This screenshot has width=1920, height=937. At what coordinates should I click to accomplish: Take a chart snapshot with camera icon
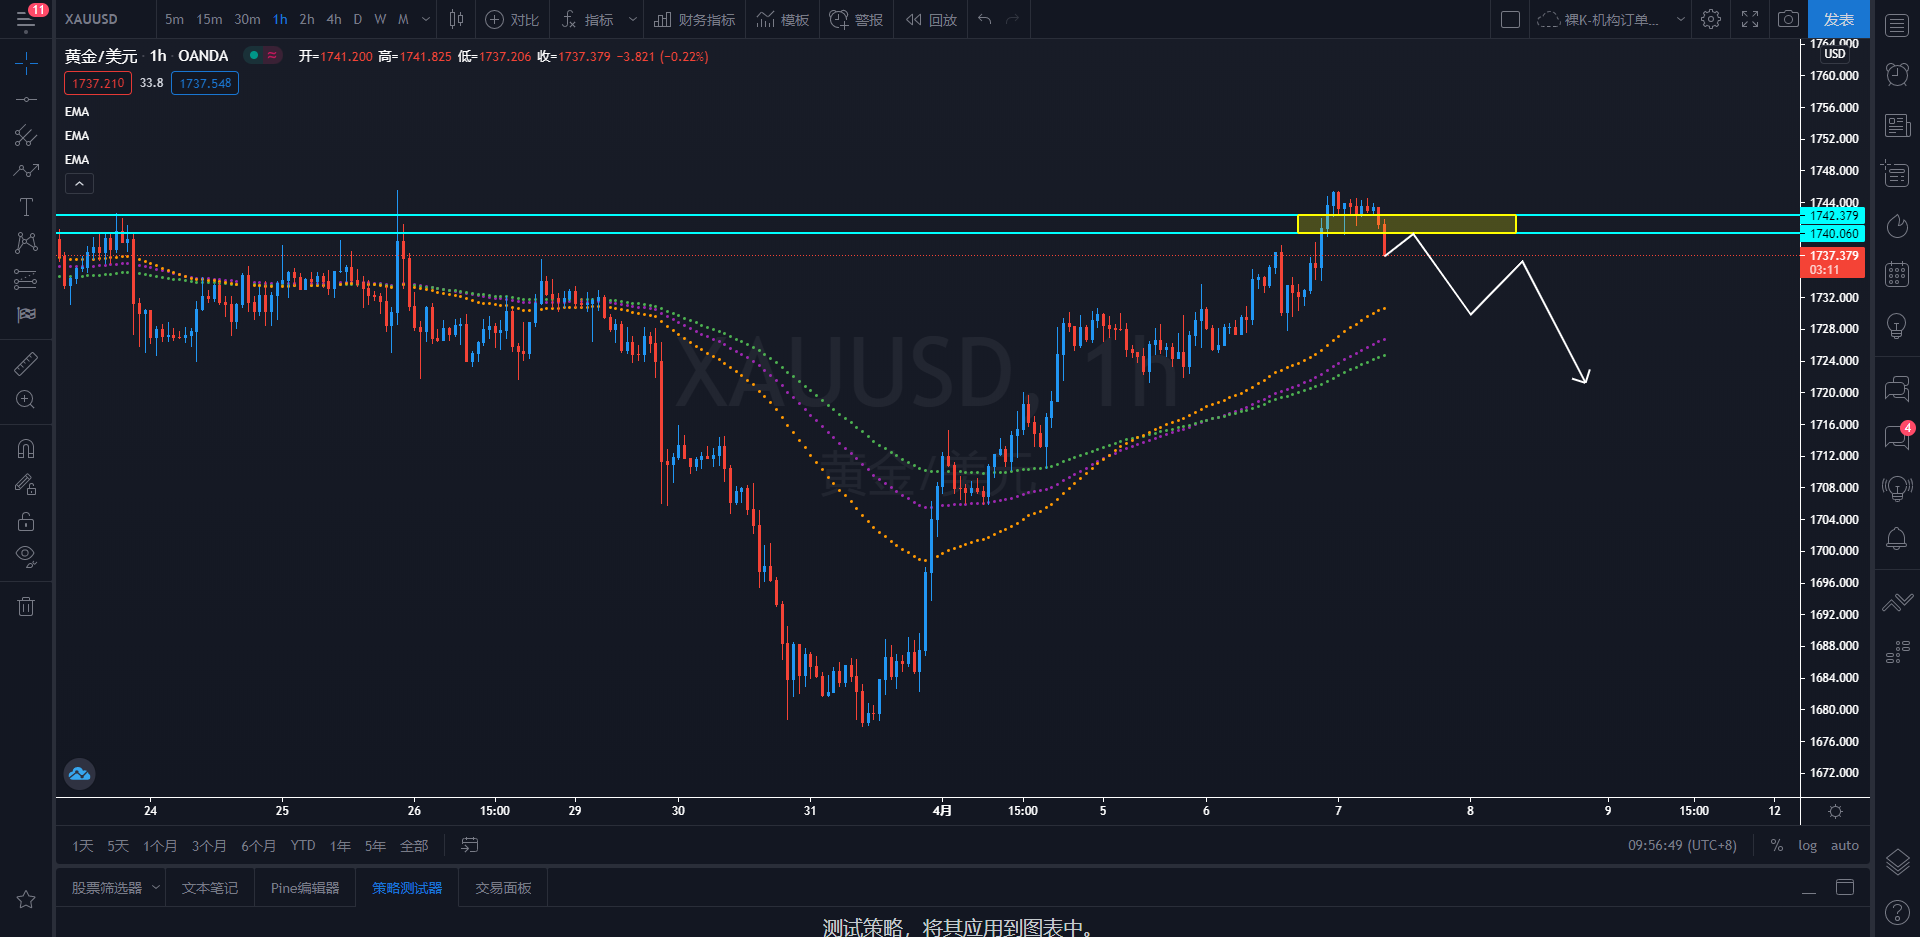coord(1788,19)
